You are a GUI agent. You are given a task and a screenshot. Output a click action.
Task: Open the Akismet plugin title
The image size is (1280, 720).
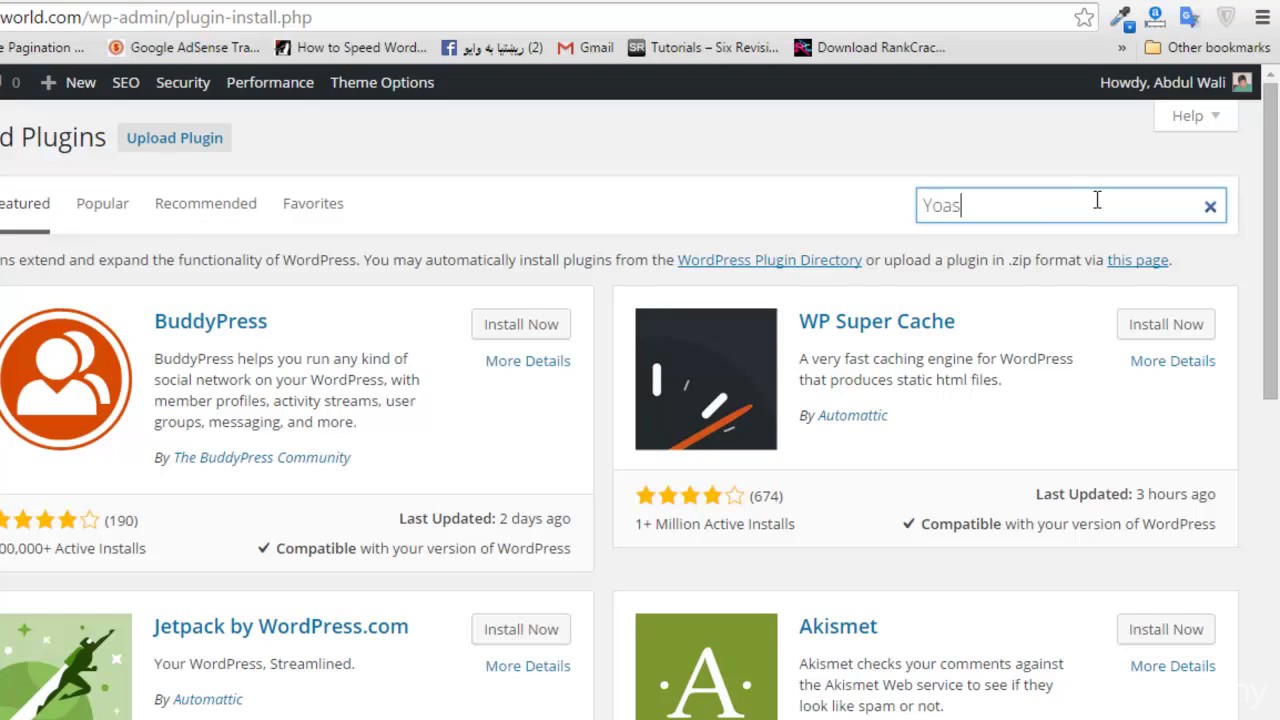click(x=838, y=626)
